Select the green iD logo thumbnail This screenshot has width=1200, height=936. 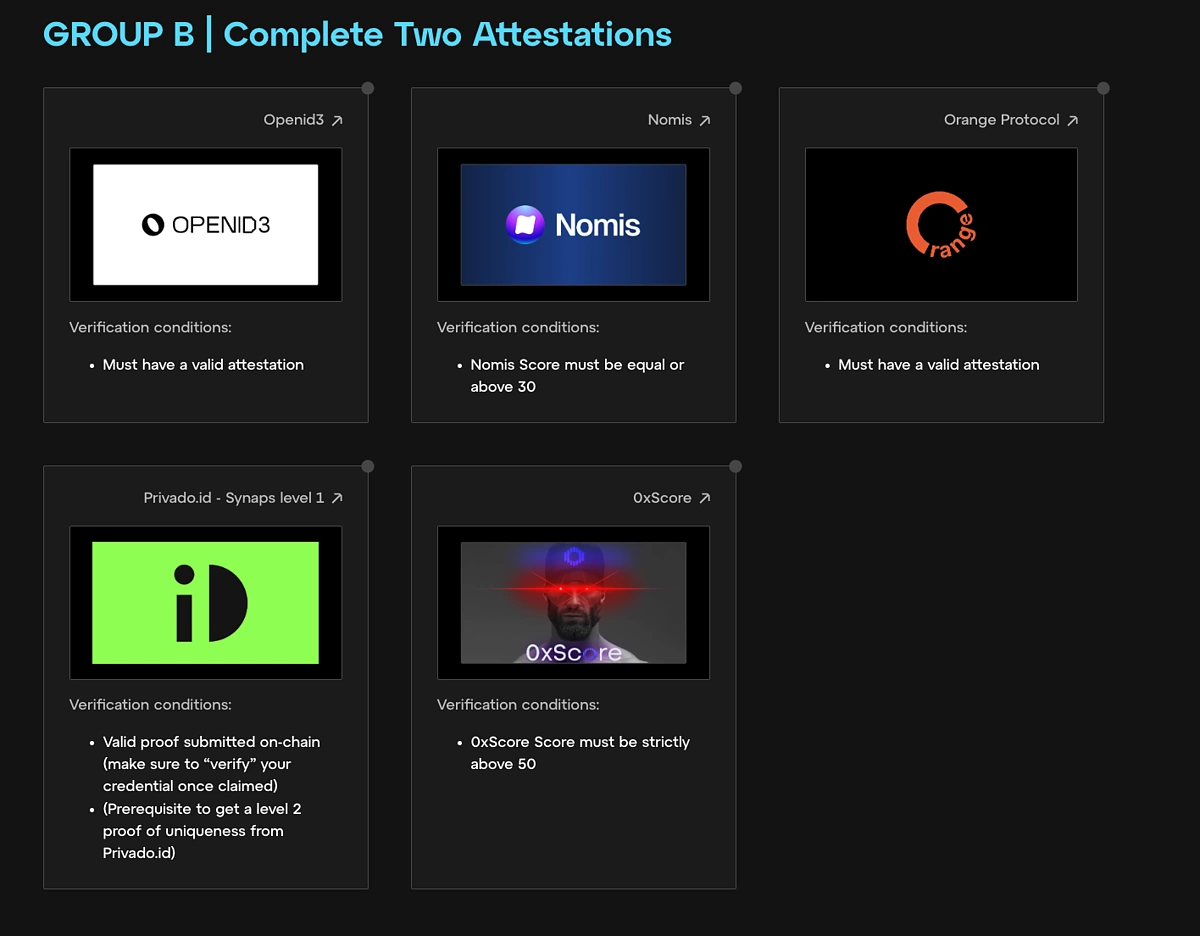tap(206, 603)
